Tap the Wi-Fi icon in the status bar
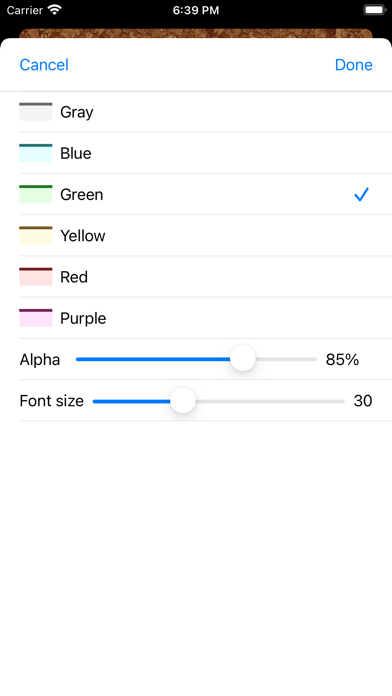This screenshot has height=696, width=392. click(55, 10)
